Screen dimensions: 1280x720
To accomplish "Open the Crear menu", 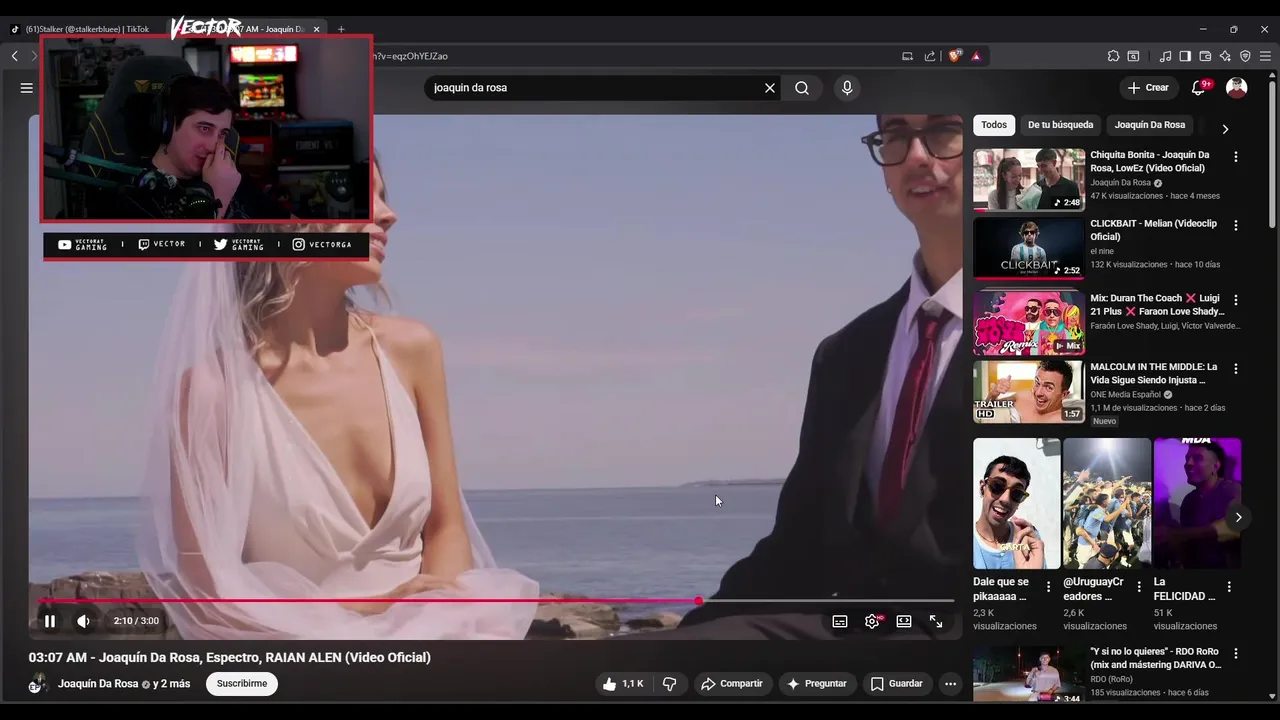I will [1148, 88].
